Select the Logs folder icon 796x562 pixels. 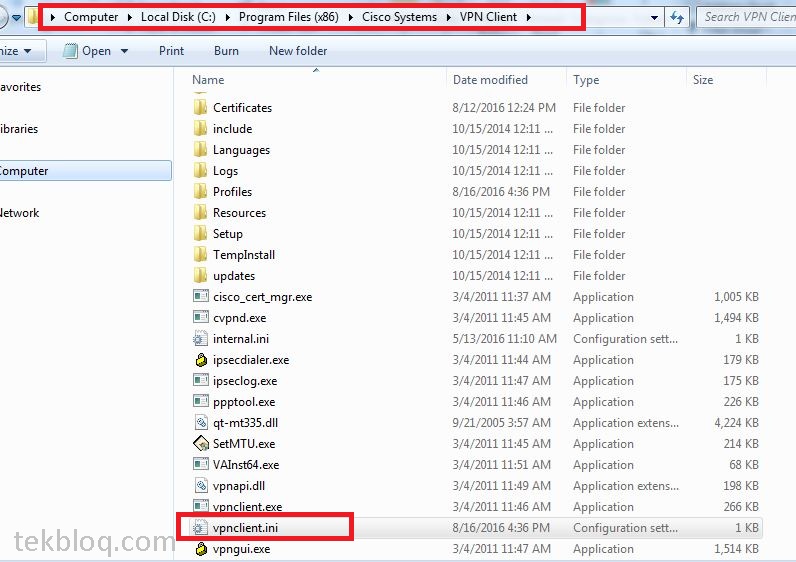click(x=201, y=170)
